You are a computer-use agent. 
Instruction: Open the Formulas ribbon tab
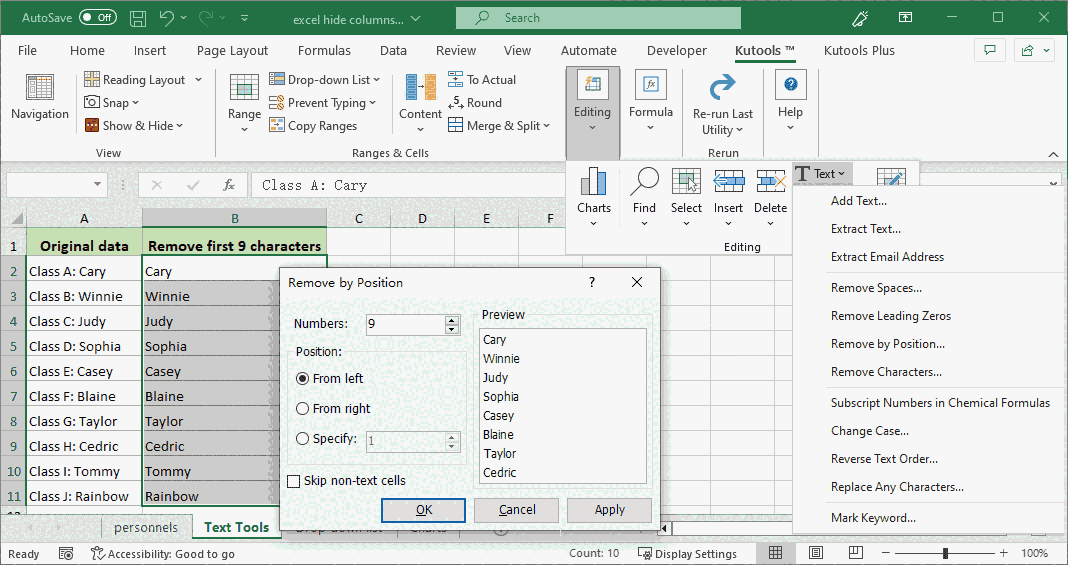(324, 50)
